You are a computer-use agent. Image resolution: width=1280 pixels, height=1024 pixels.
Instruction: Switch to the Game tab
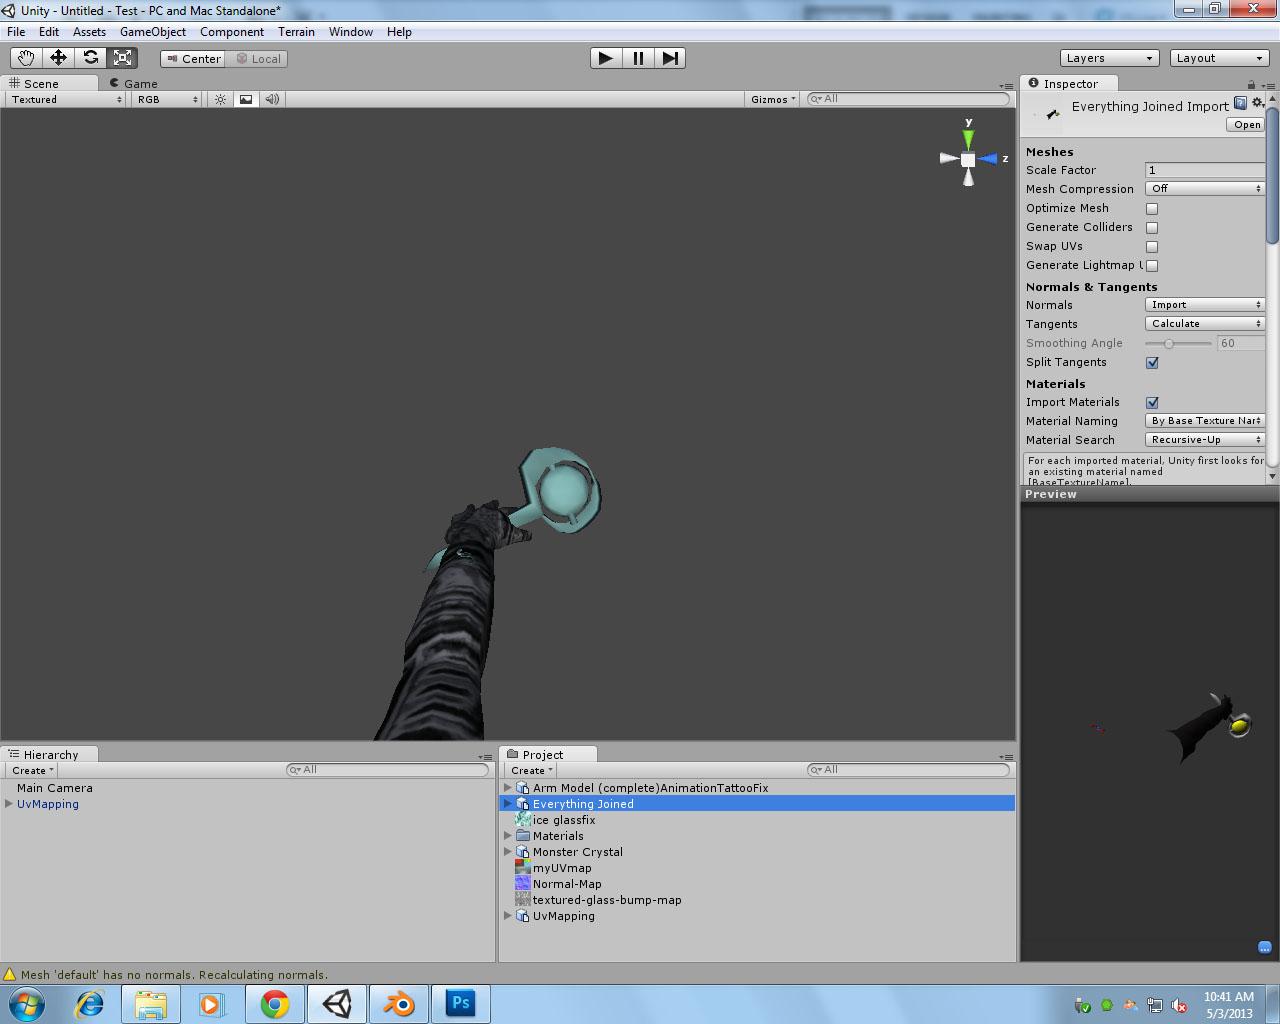(134, 84)
